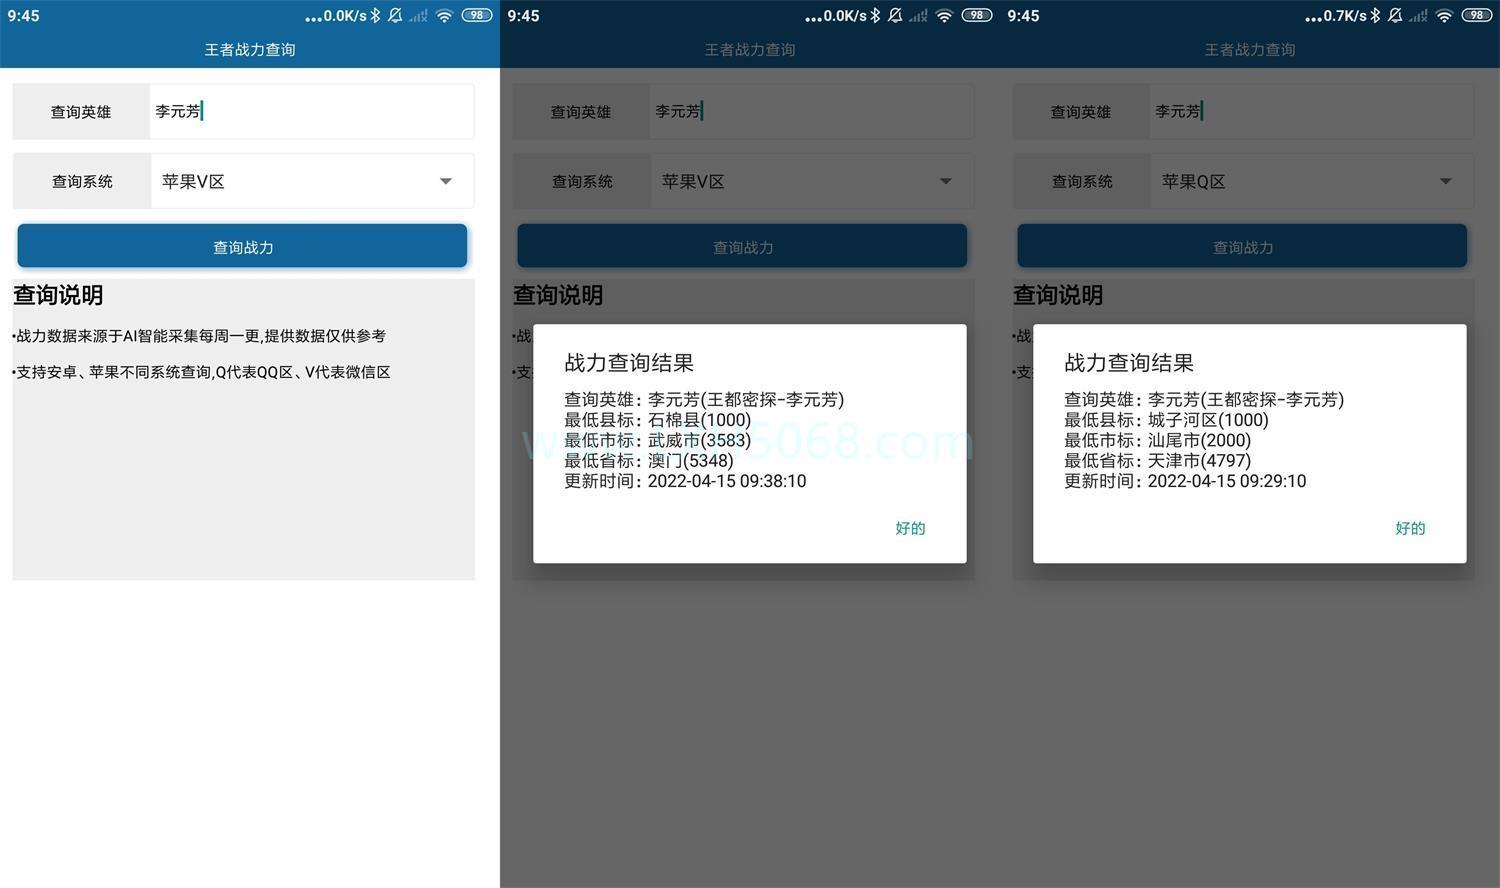Open the 苹果V区 system dropdown on the left screen
Image resolution: width=1500 pixels, height=888 pixels.
coord(312,181)
